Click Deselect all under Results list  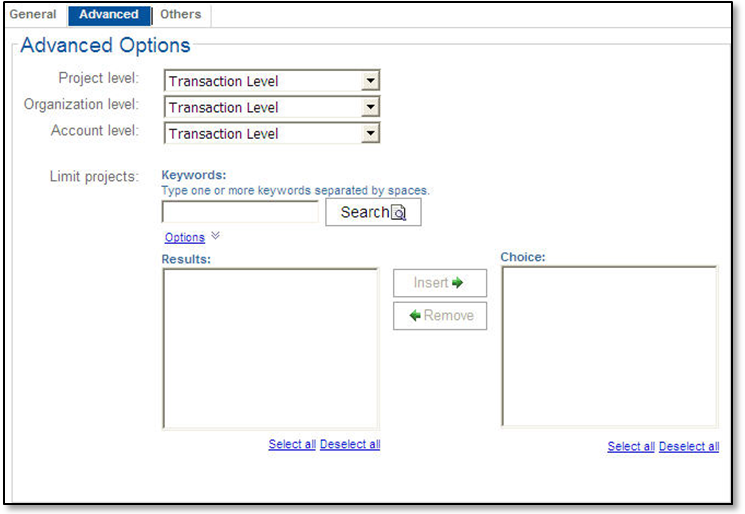(x=350, y=445)
